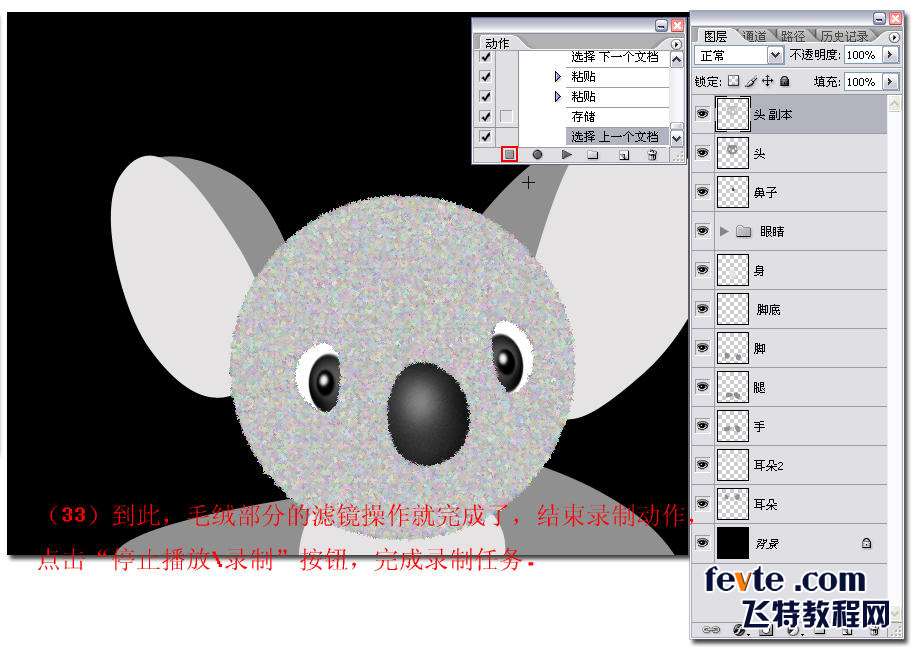
Task: Open the Actions panel flyout menu arrow
Action: click(x=676, y=44)
